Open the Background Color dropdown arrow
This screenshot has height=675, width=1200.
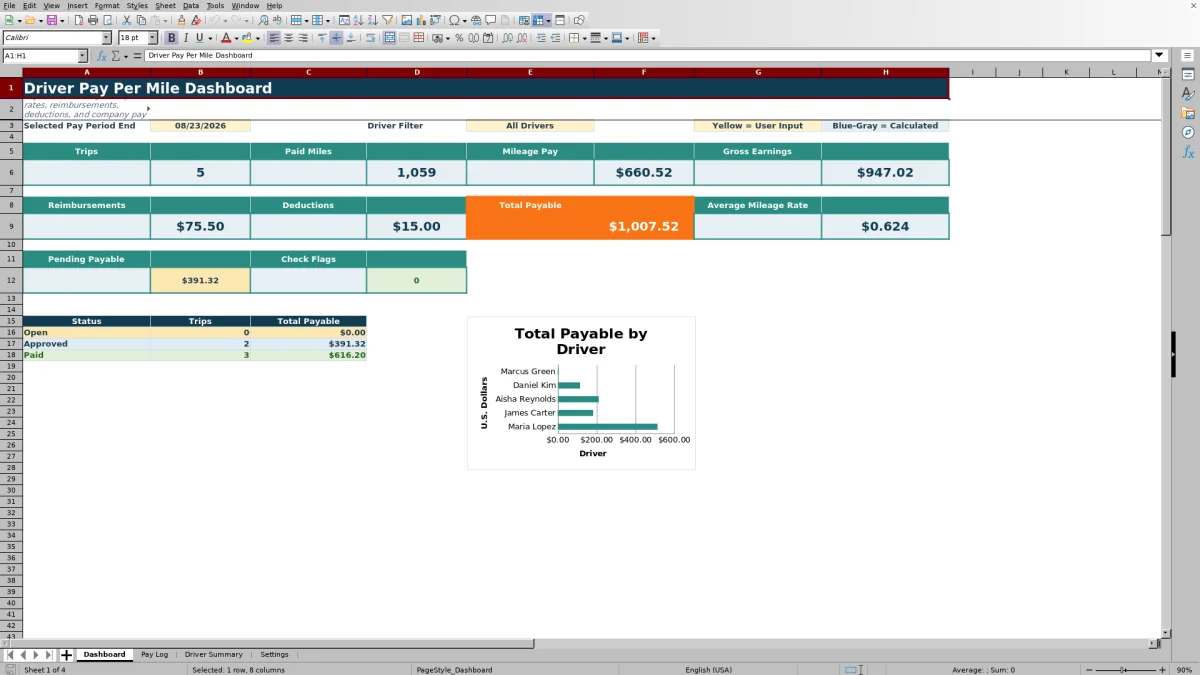[258, 38]
